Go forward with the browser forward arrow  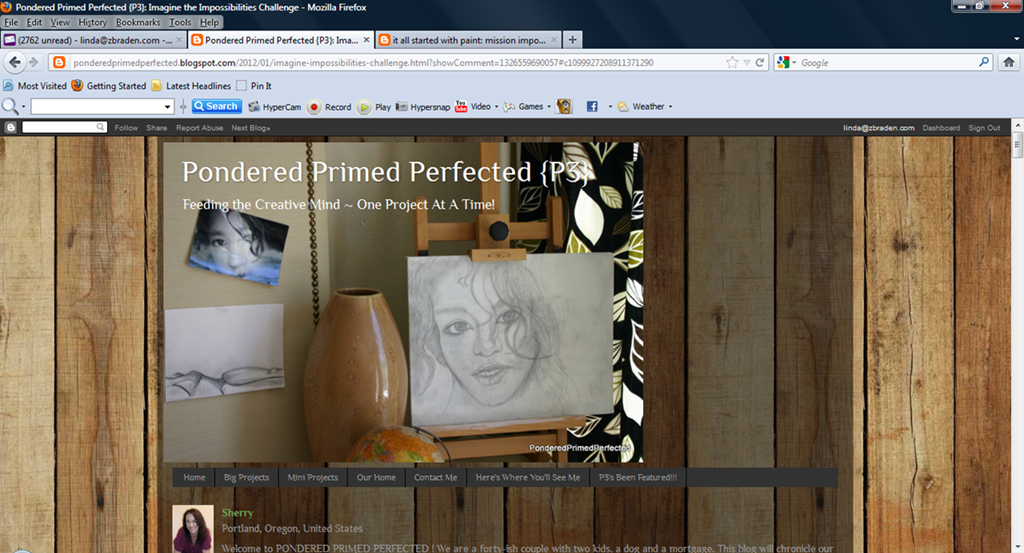click(34, 62)
